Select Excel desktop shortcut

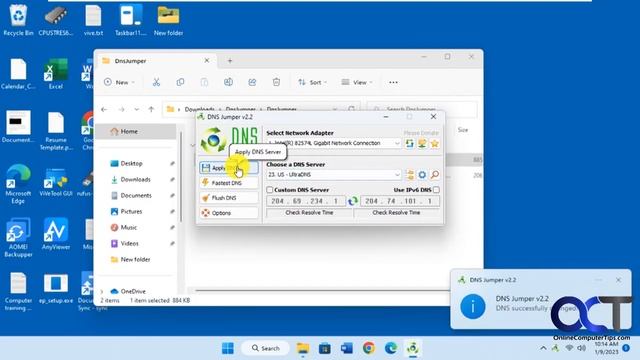click(56, 73)
